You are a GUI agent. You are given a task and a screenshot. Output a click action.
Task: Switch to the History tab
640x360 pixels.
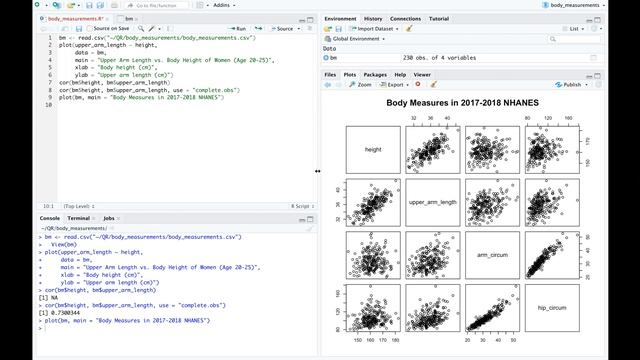pos(373,19)
